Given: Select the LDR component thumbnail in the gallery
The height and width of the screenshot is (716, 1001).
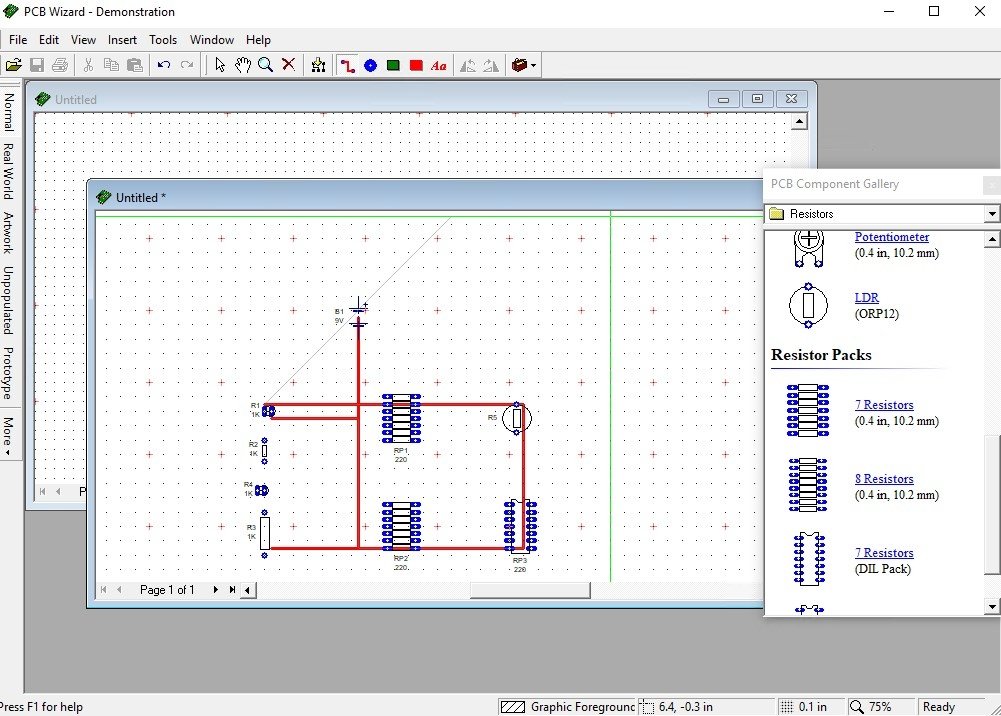Looking at the screenshot, I should coord(808,306).
